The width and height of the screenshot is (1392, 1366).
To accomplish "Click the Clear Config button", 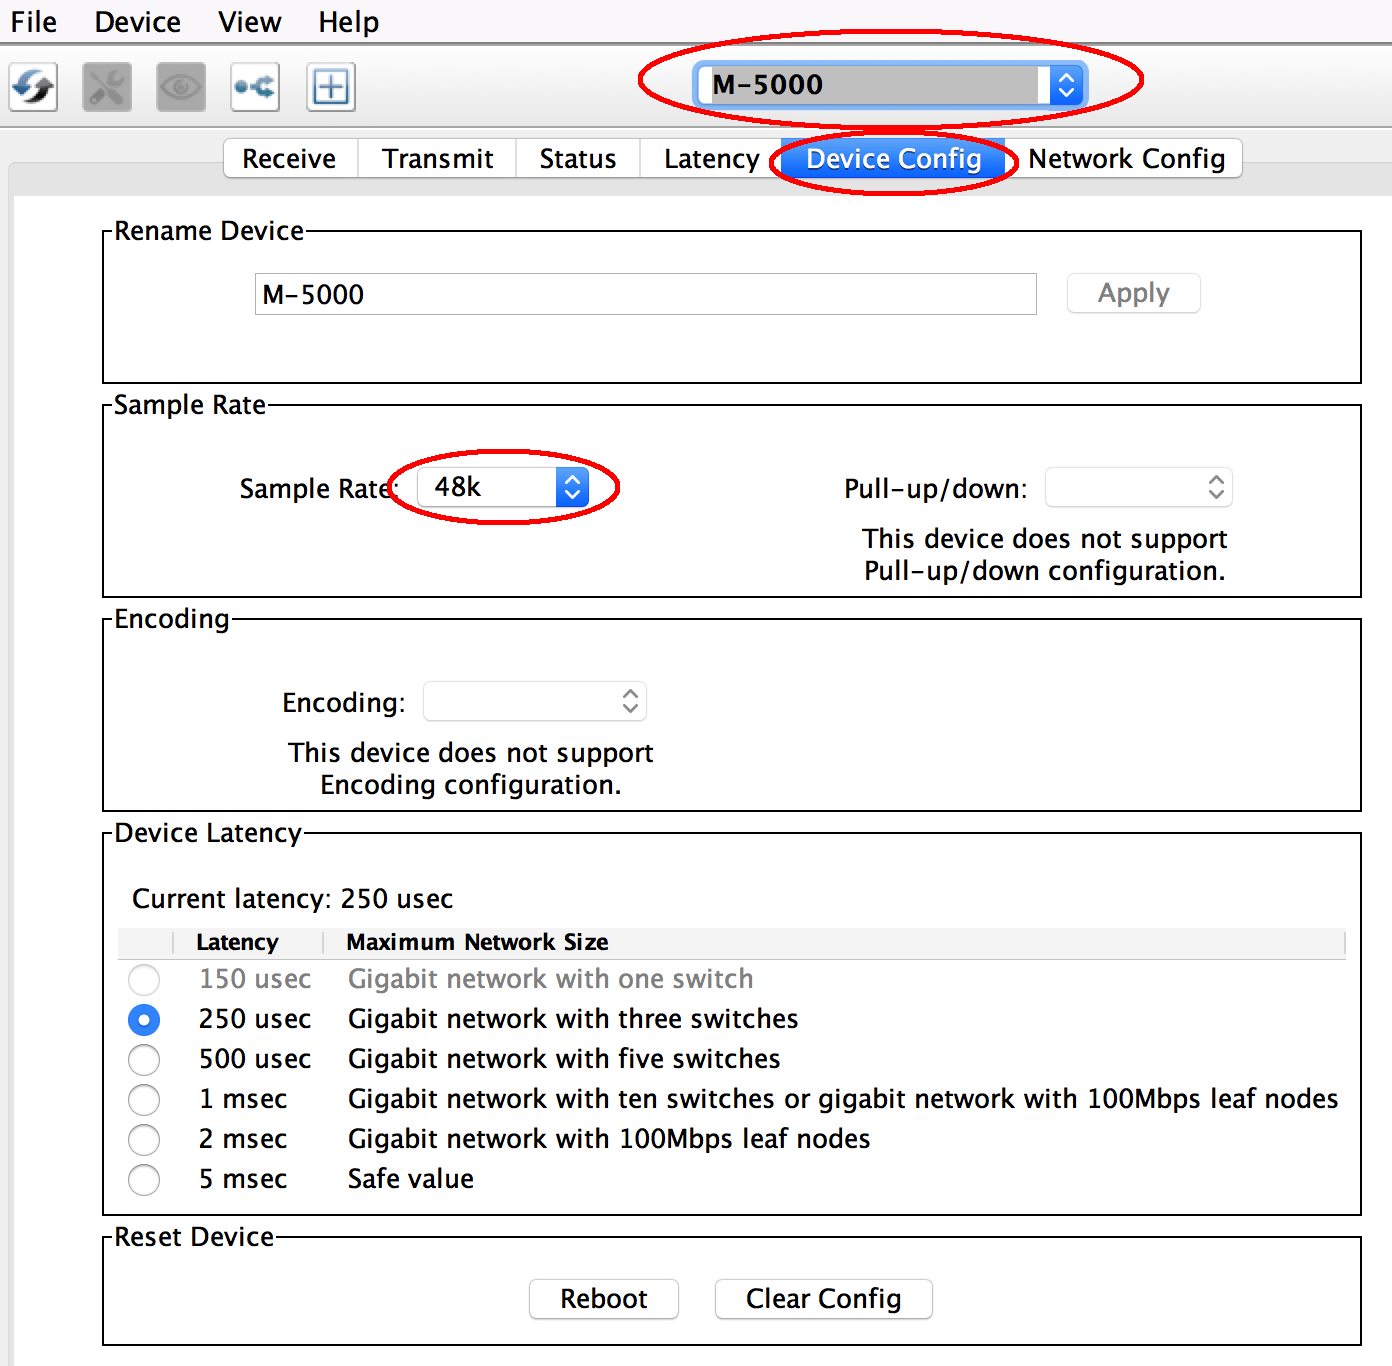I will (824, 1299).
